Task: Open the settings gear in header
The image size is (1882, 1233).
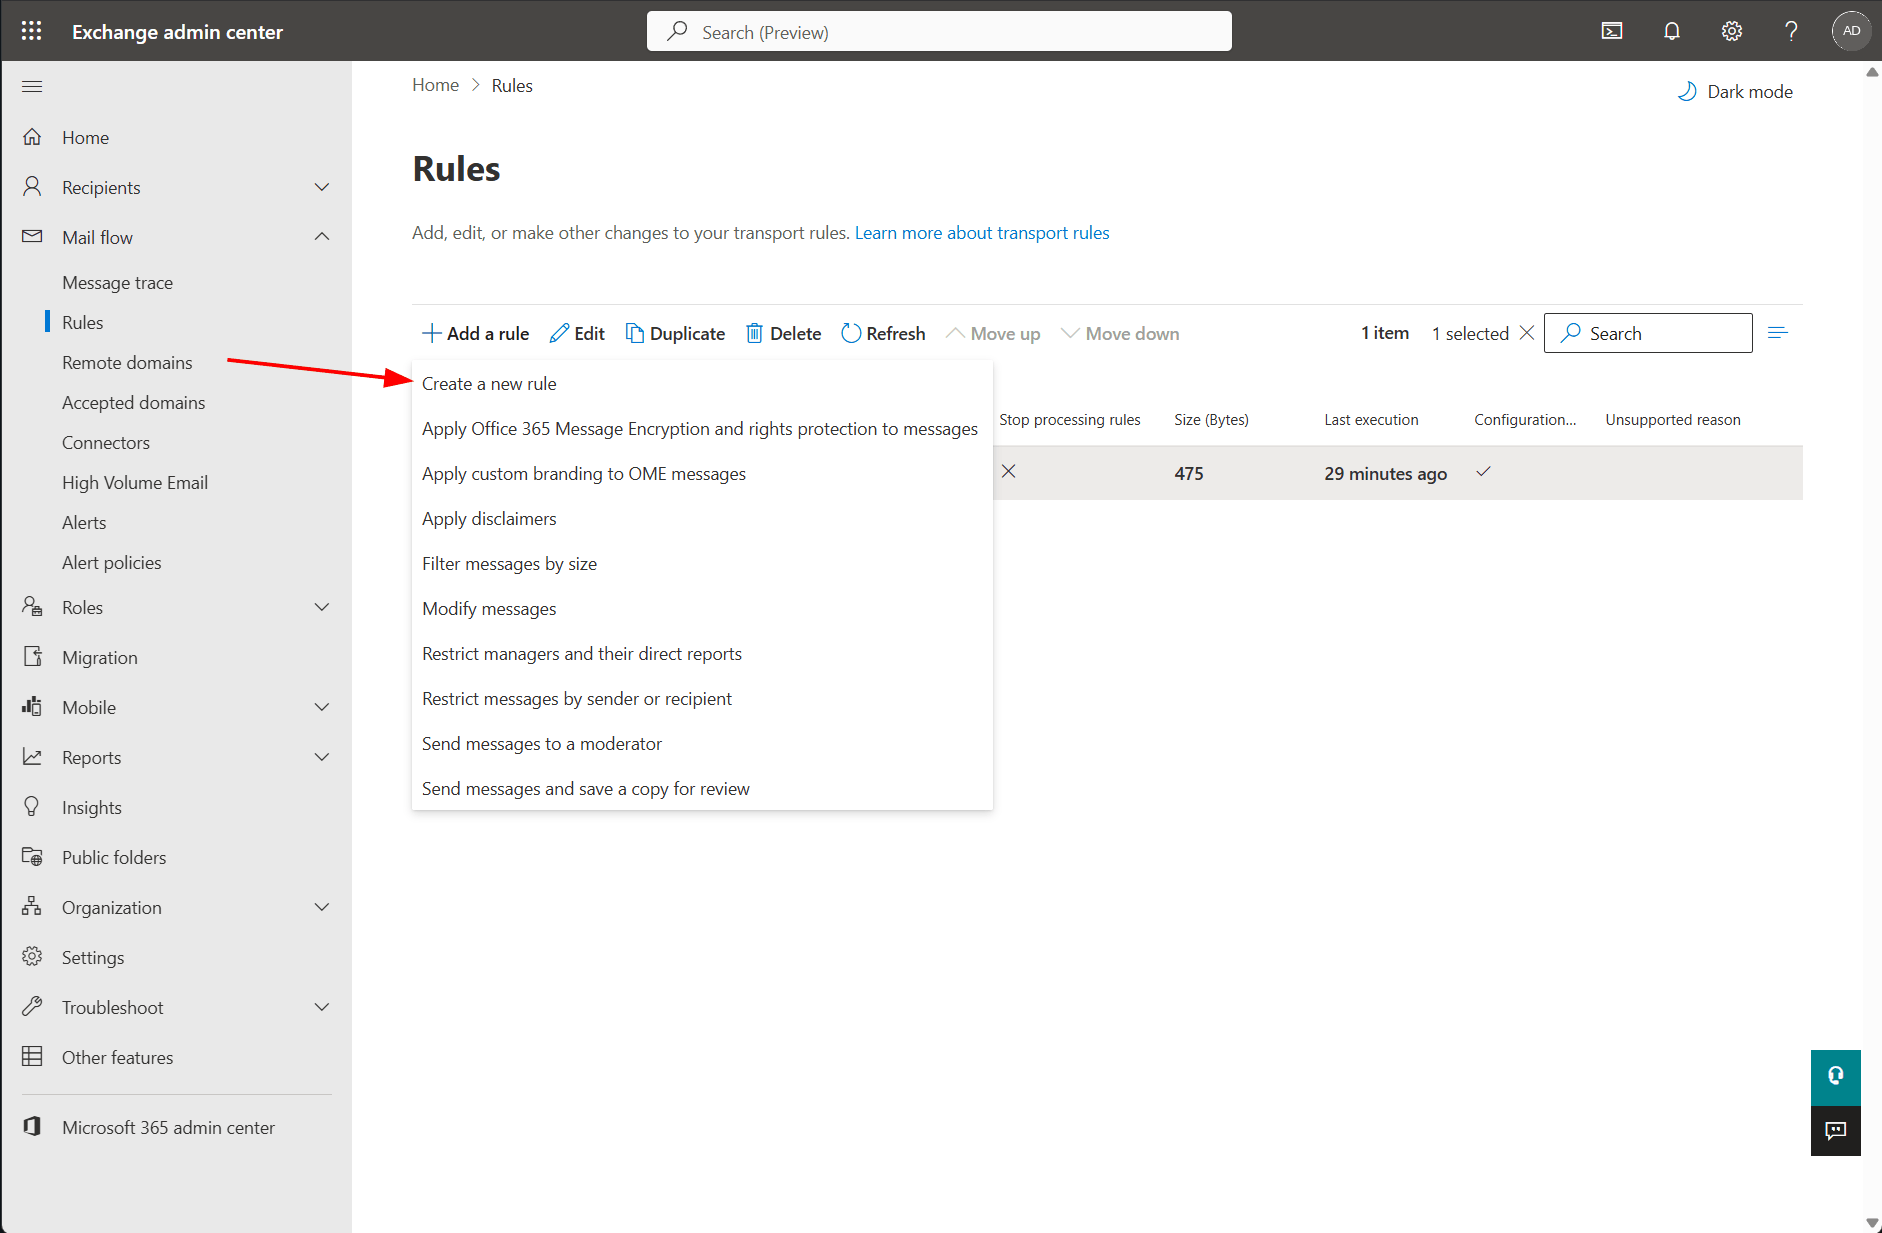Action: (1732, 31)
